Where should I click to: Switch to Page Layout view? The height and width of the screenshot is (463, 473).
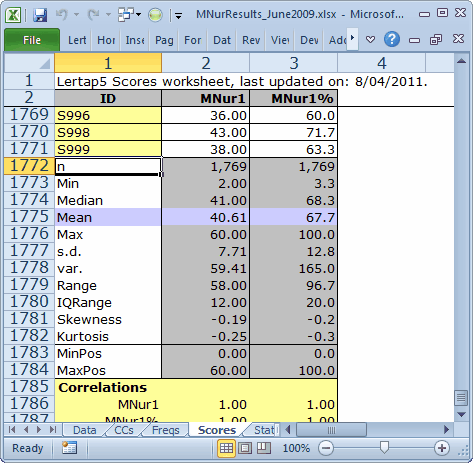[x=245, y=448]
